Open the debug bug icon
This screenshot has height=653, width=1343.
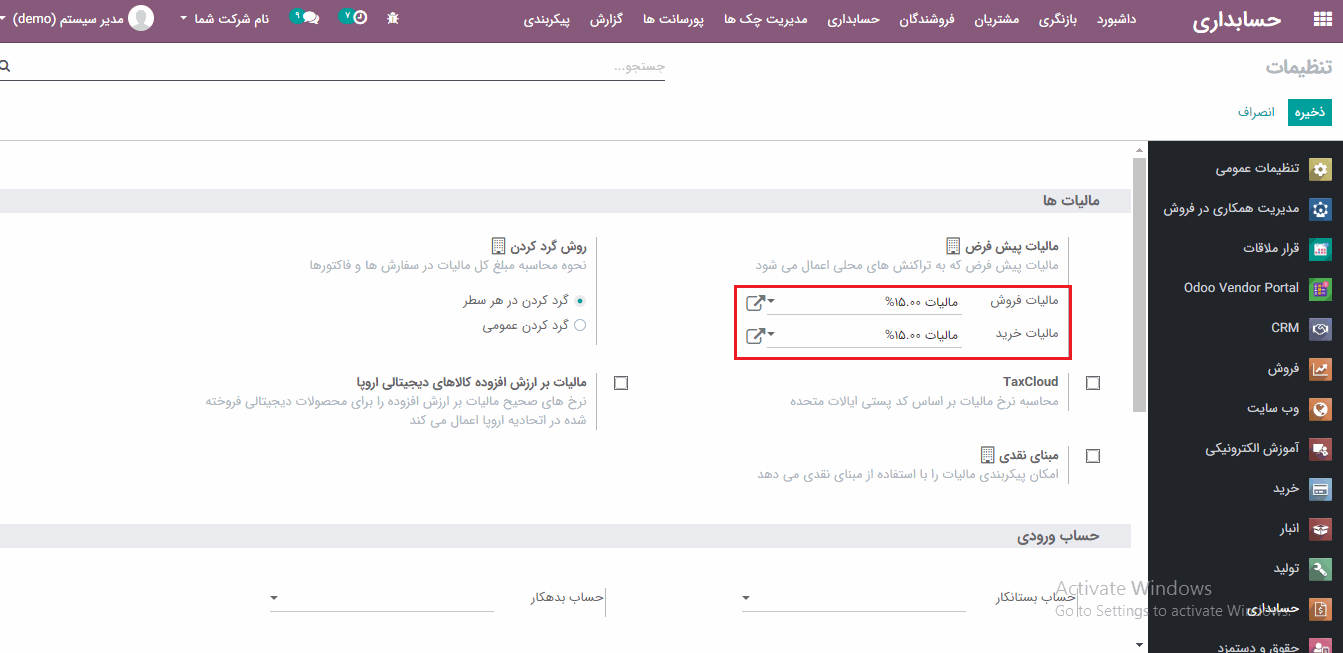(393, 18)
